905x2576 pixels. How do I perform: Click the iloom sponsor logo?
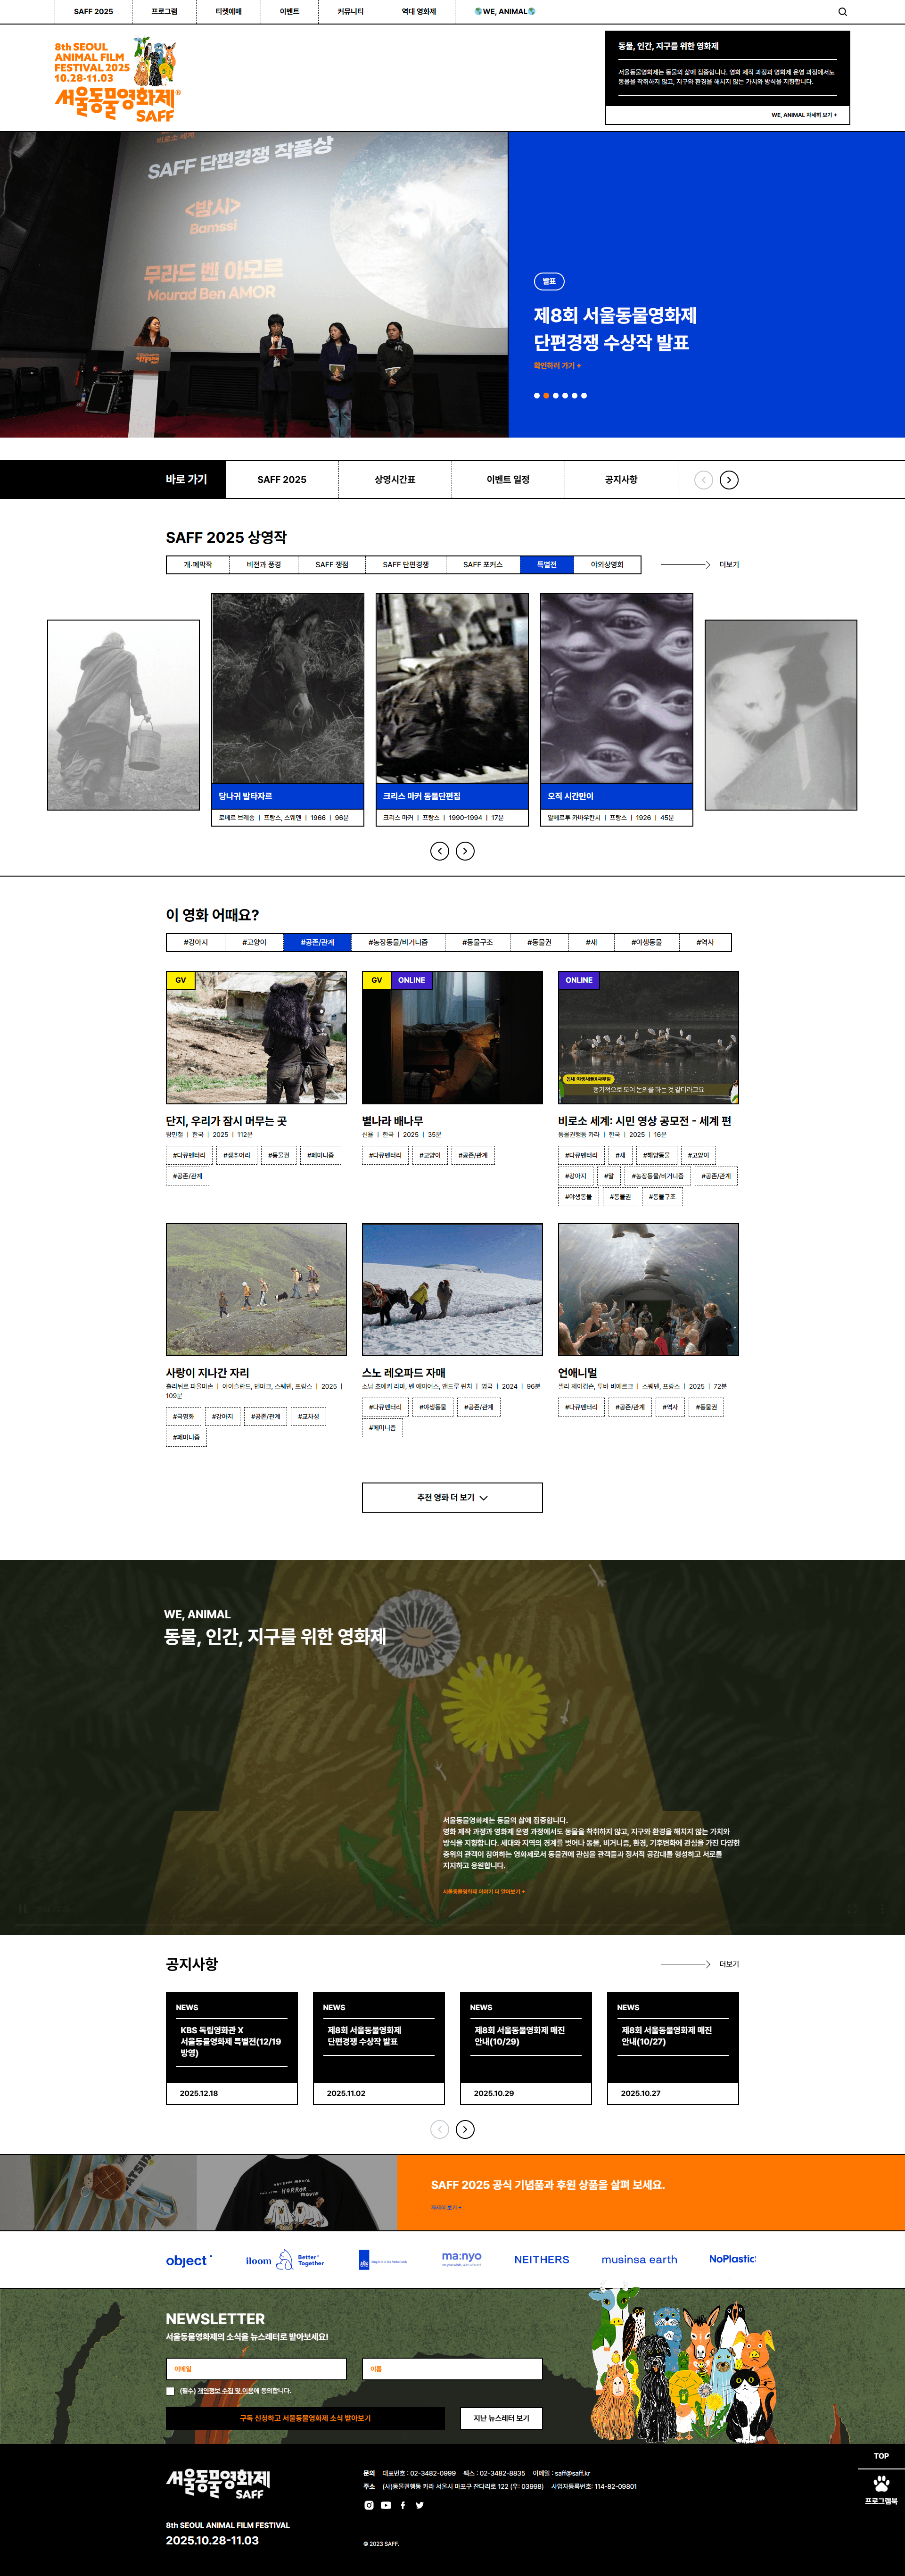(258, 2260)
